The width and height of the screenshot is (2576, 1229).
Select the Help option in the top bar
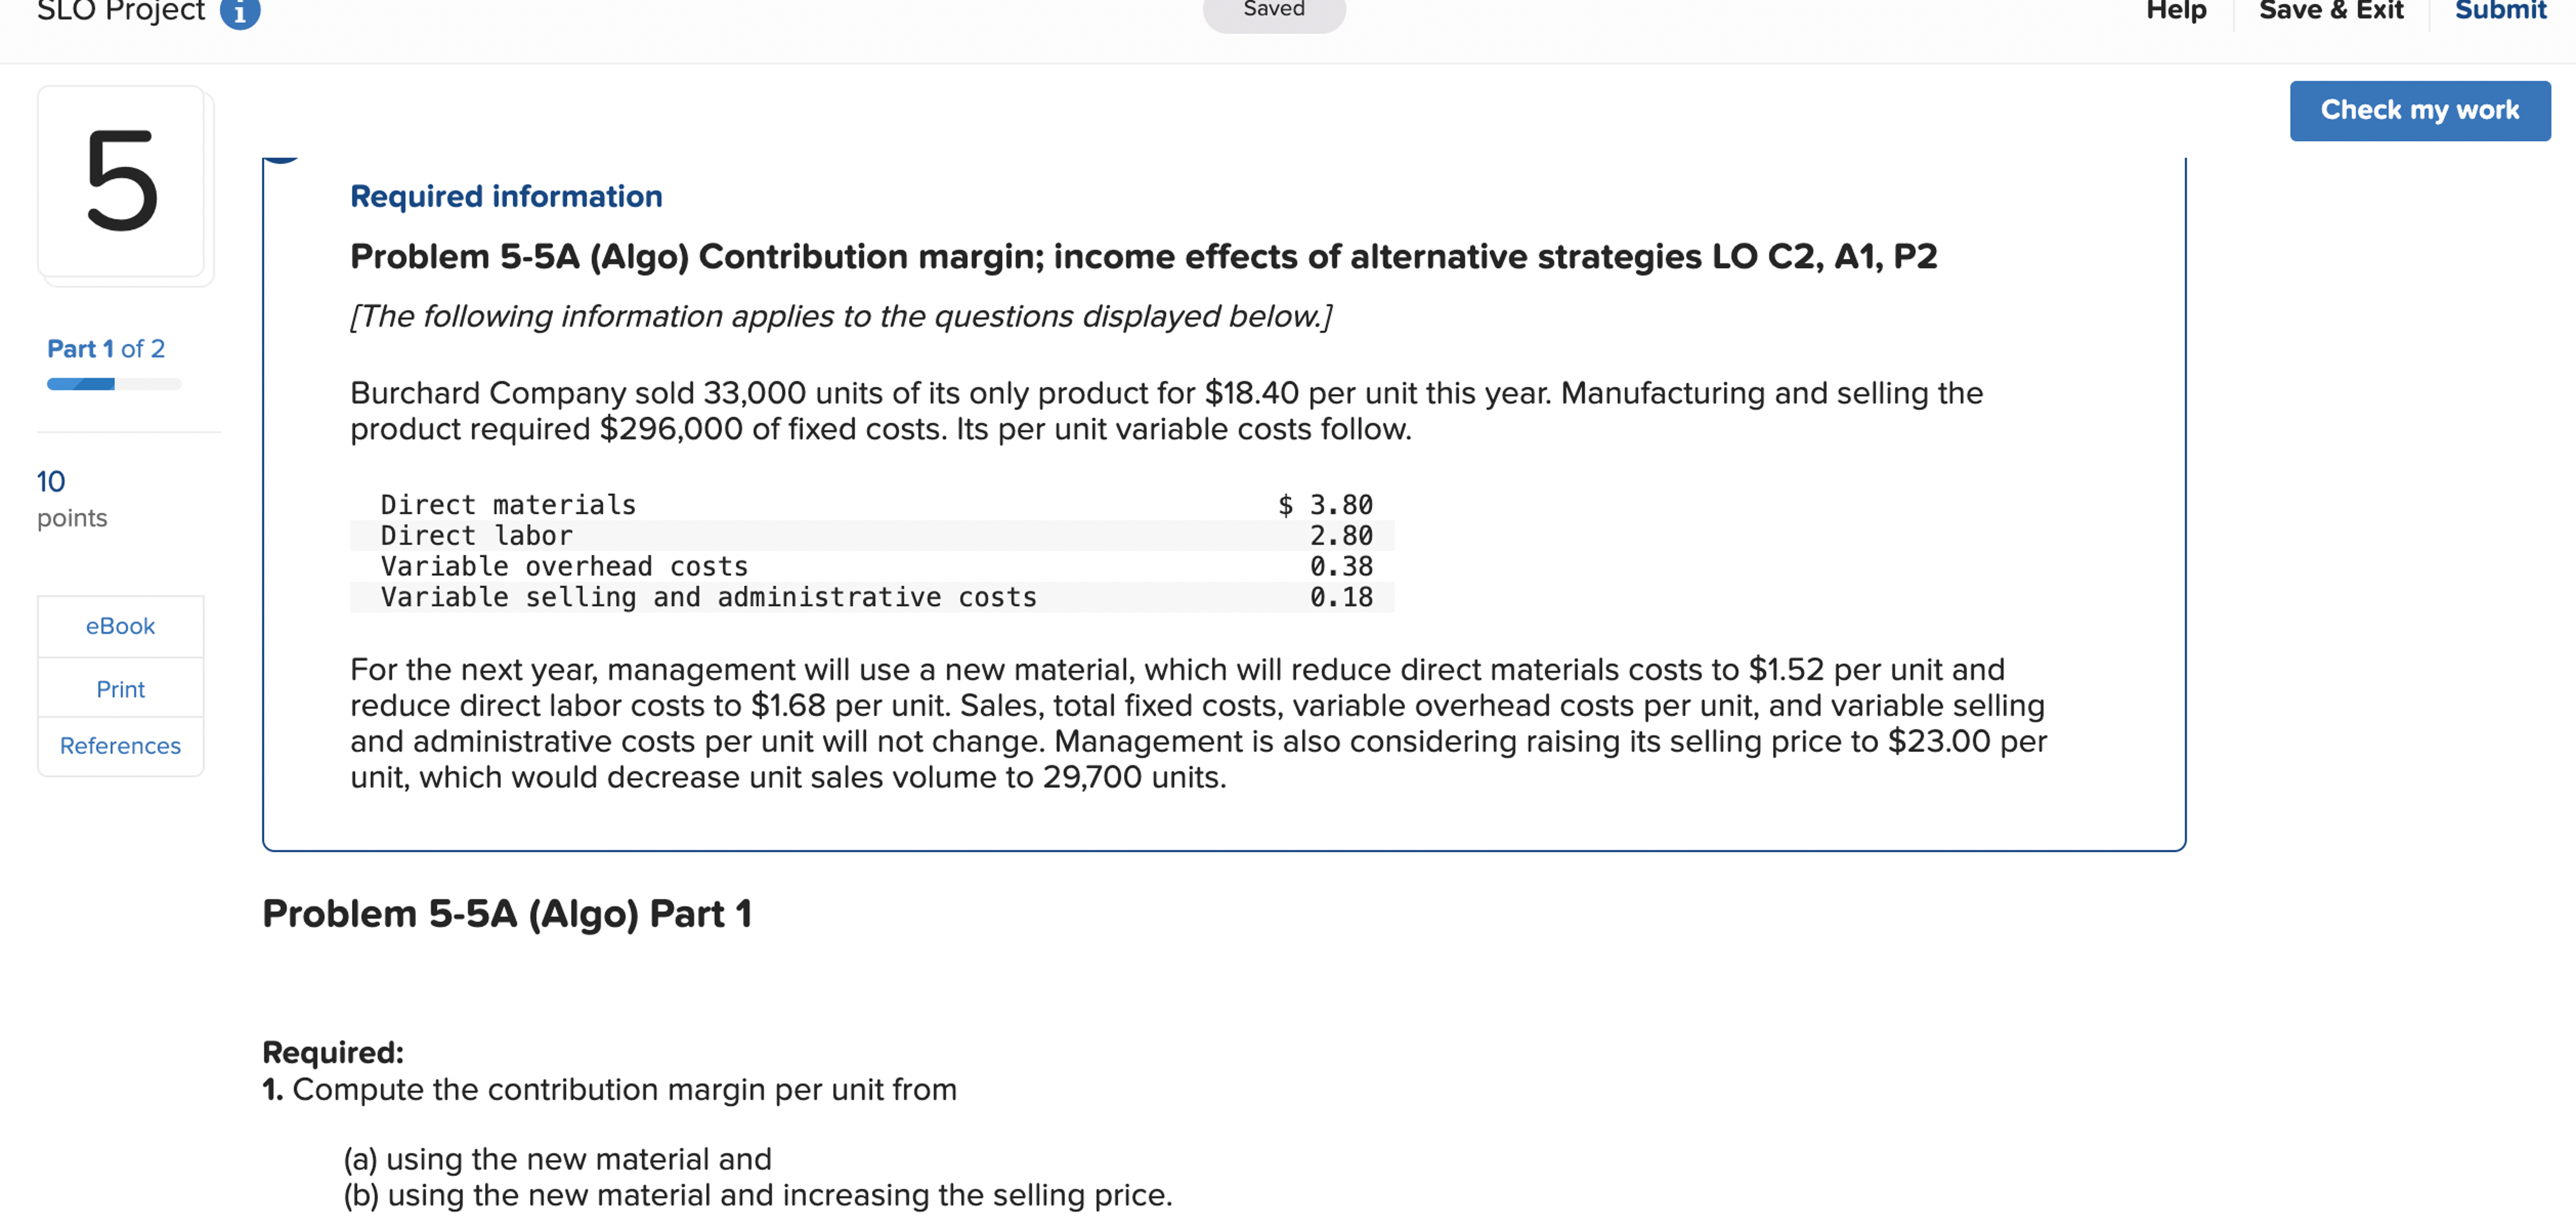(2176, 10)
